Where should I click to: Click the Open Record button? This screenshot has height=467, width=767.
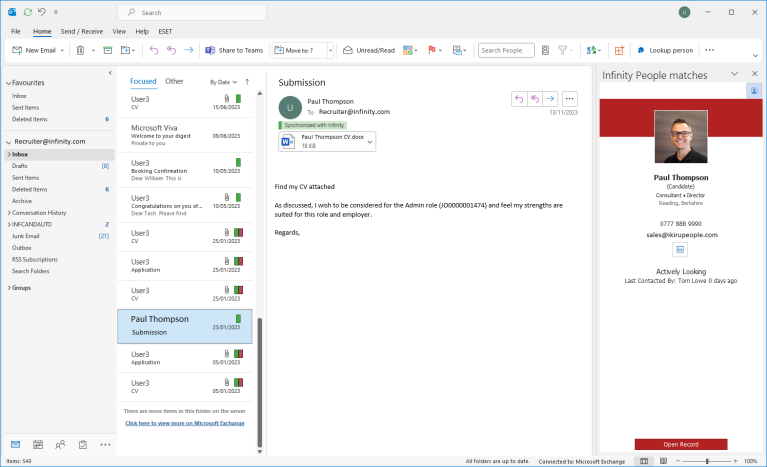pyautogui.click(x=680, y=444)
